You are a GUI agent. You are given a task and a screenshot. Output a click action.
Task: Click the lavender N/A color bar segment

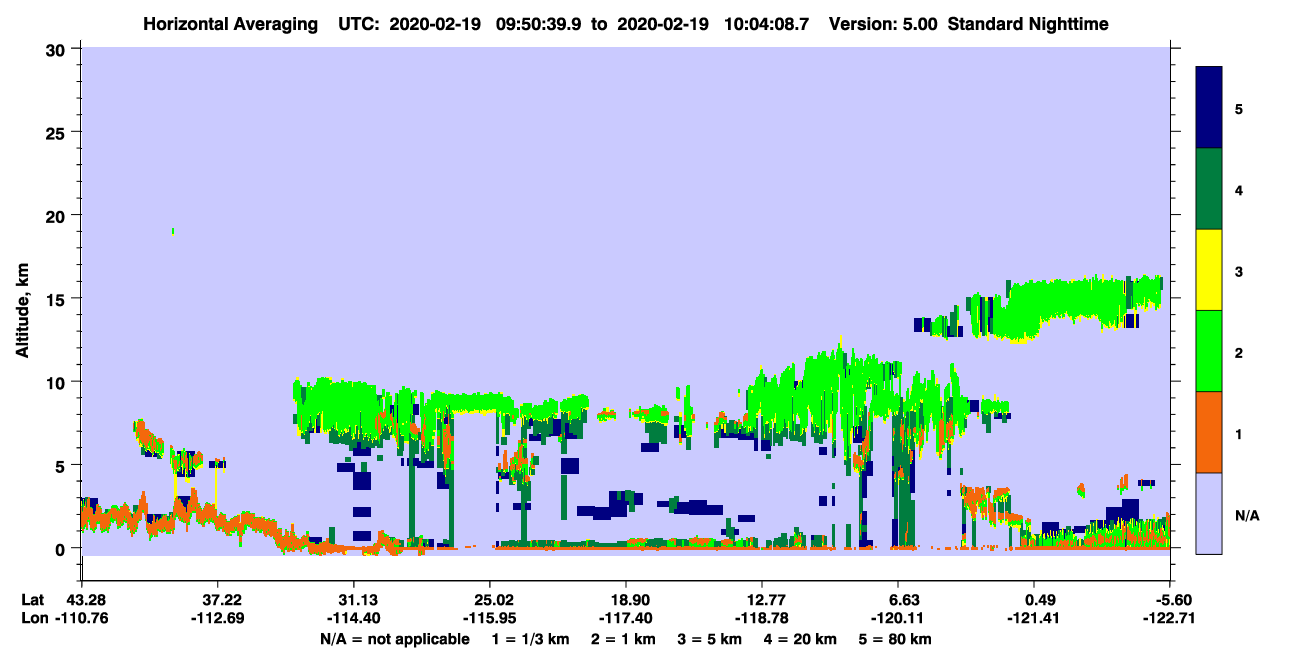click(1209, 513)
